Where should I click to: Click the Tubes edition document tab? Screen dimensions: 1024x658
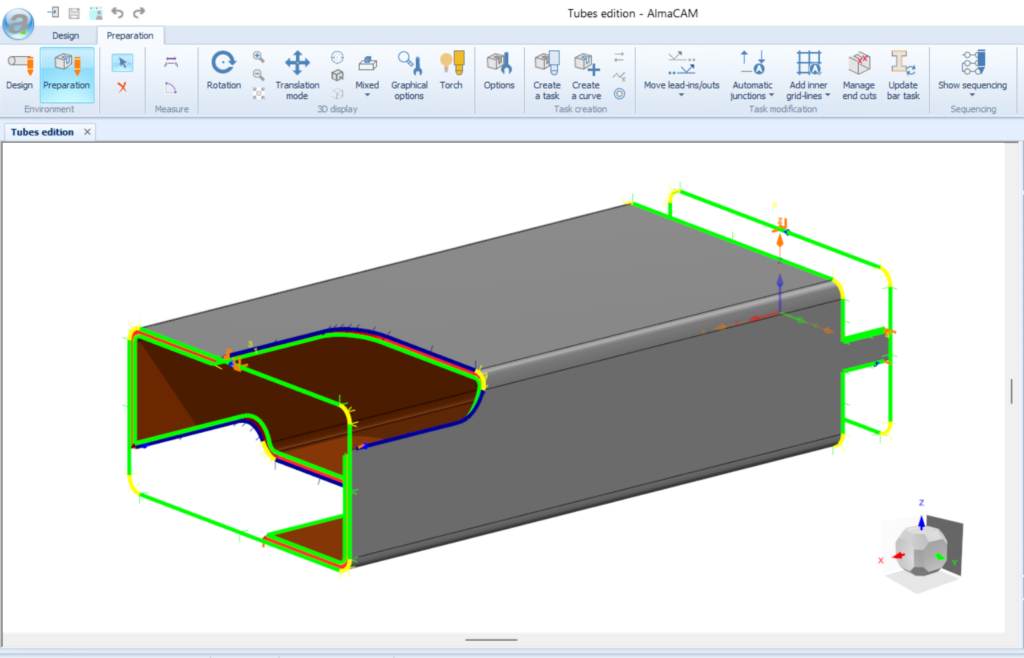click(x=41, y=131)
